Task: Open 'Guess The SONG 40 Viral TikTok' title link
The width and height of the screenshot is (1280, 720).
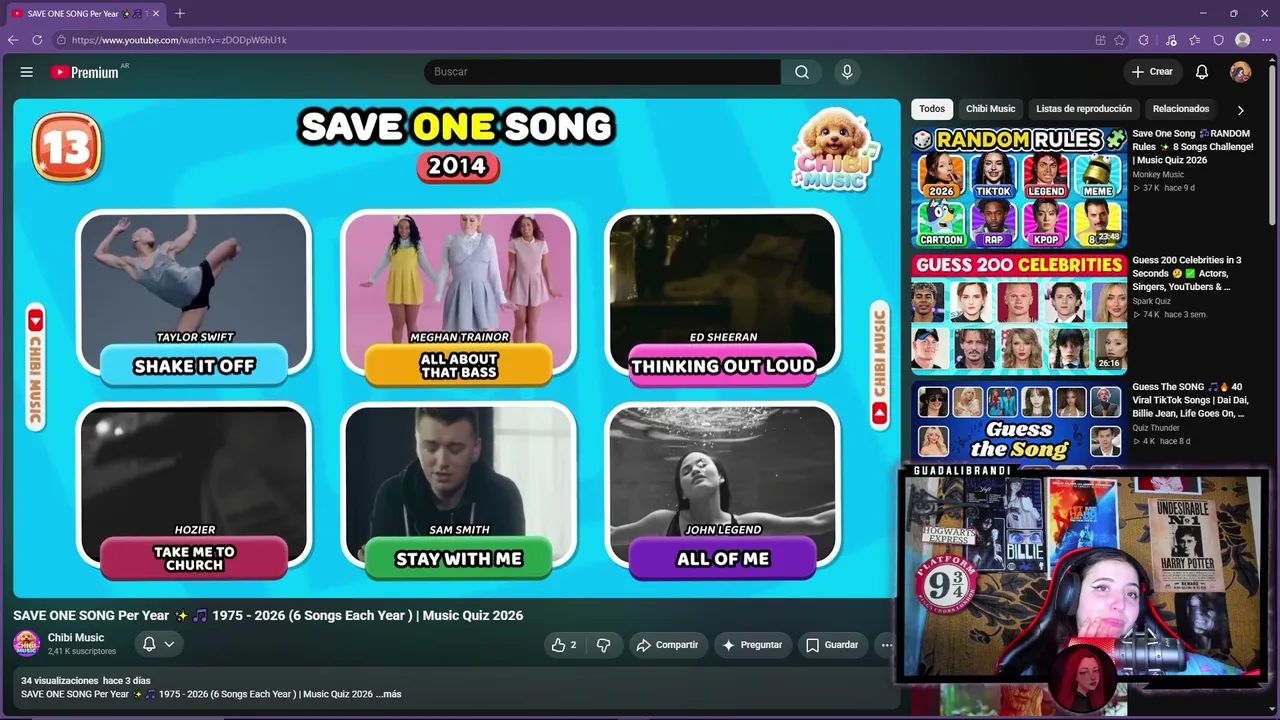Action: click(1189, 400)
